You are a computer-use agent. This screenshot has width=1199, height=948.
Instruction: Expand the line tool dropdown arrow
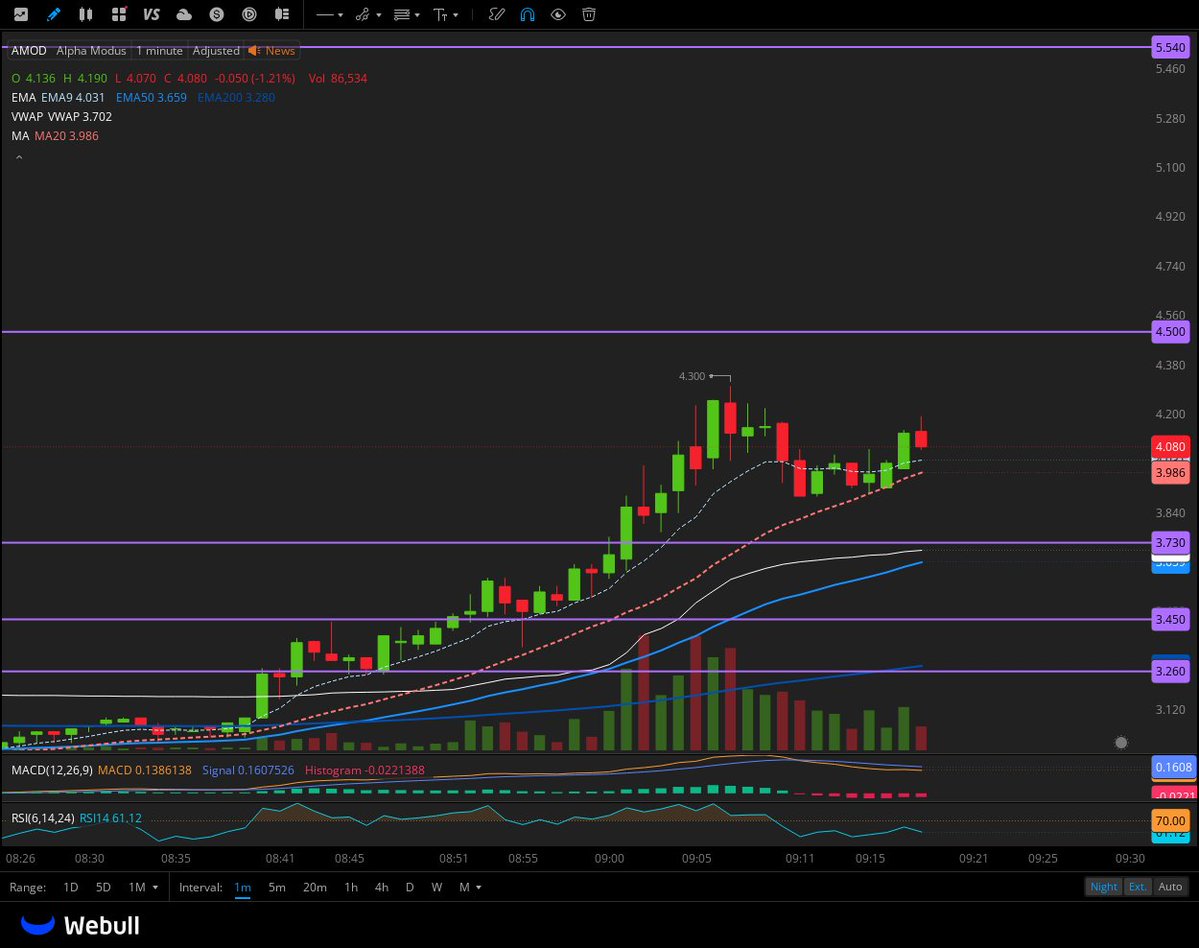pos(340,15)
